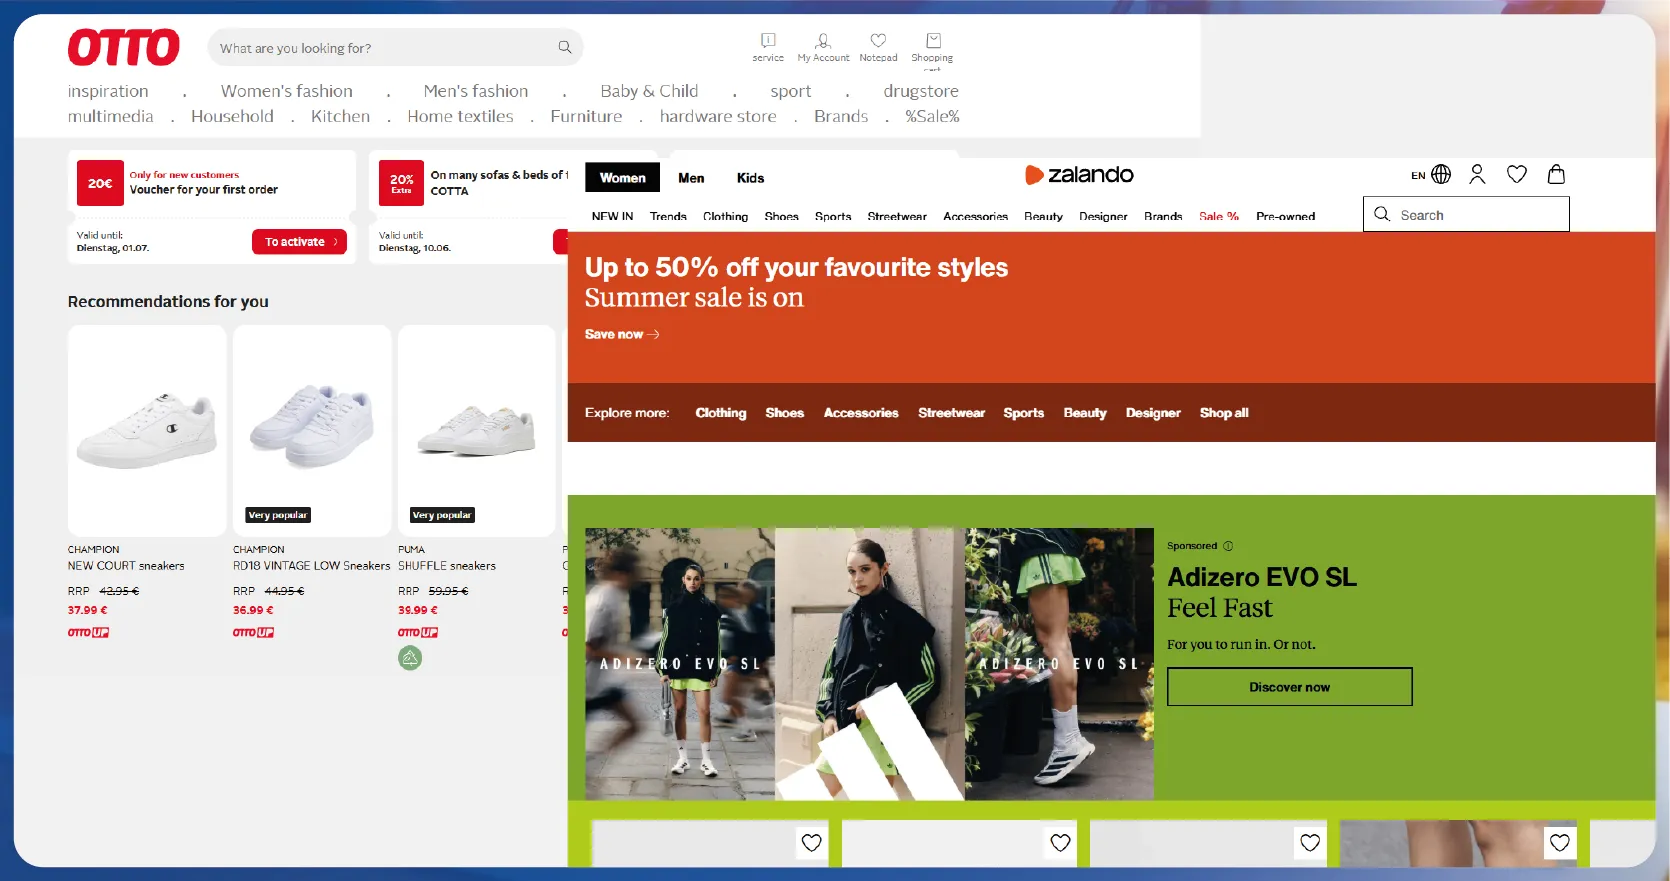Image resolution: width=1670 pixels, height=881 pixels.
Task: Open Furniture category on OTTO
Action: [x=586, y=116]
